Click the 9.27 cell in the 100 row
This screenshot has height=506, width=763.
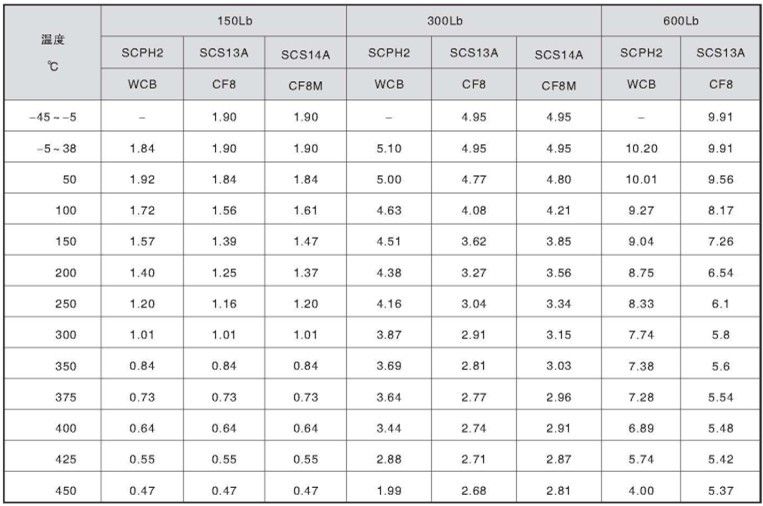pyautogui.click(x=640, y=210)
